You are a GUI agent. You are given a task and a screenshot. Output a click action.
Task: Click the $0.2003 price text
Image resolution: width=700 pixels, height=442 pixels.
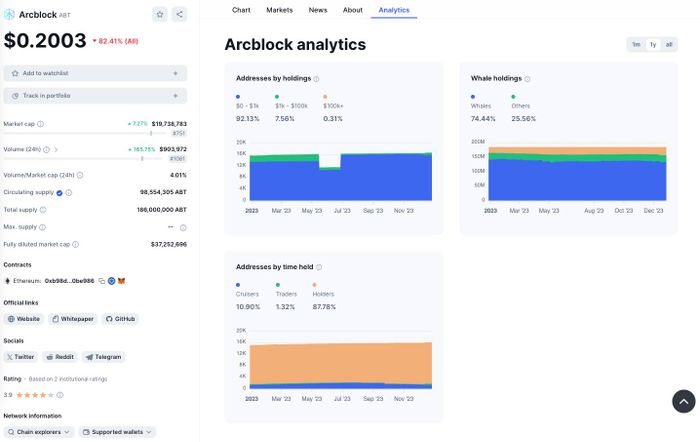click(45, 41)
